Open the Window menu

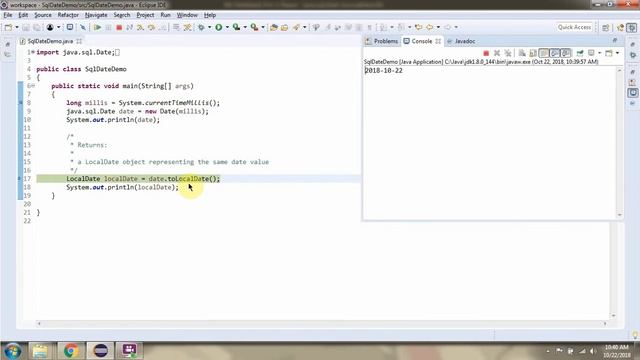tap(187, 15)
